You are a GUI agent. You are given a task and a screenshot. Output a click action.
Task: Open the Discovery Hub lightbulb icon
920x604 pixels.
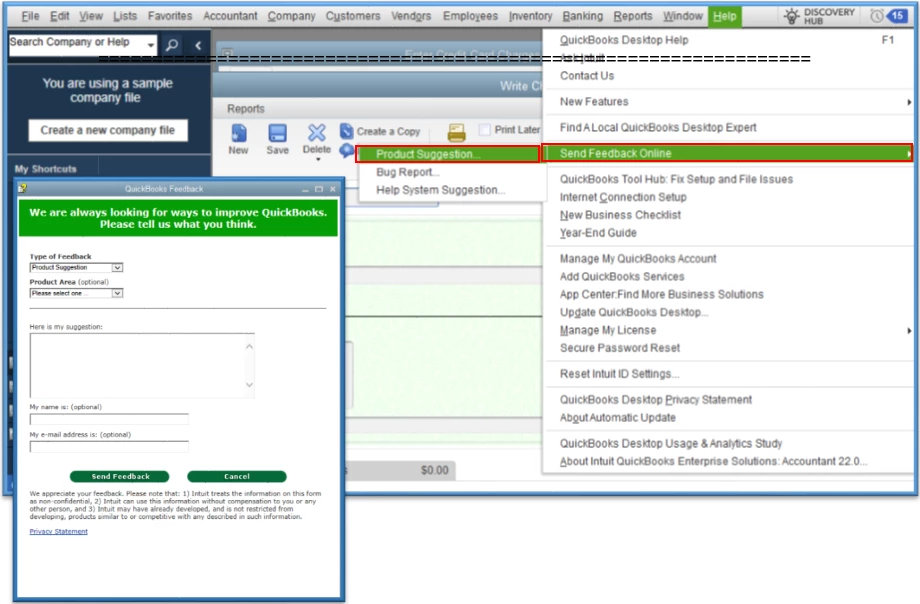pyautogui.click(x=792, y=16)
